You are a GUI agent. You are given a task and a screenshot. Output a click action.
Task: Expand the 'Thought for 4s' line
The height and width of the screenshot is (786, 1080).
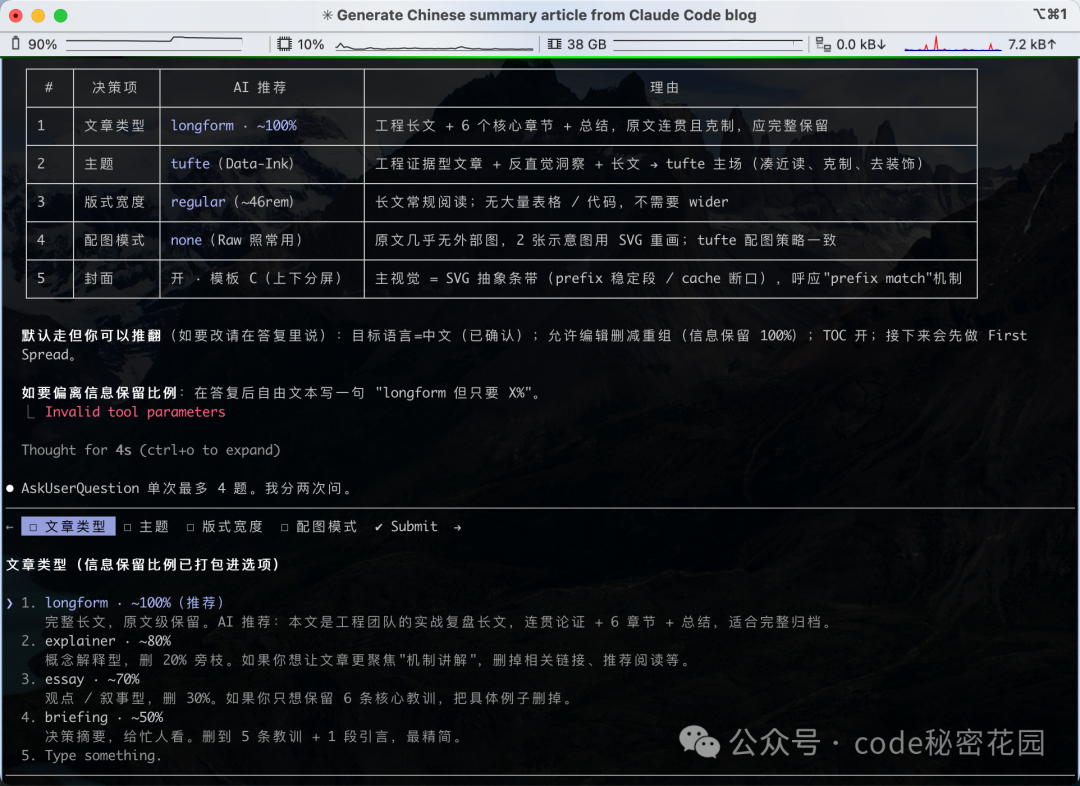coord(151,451)
